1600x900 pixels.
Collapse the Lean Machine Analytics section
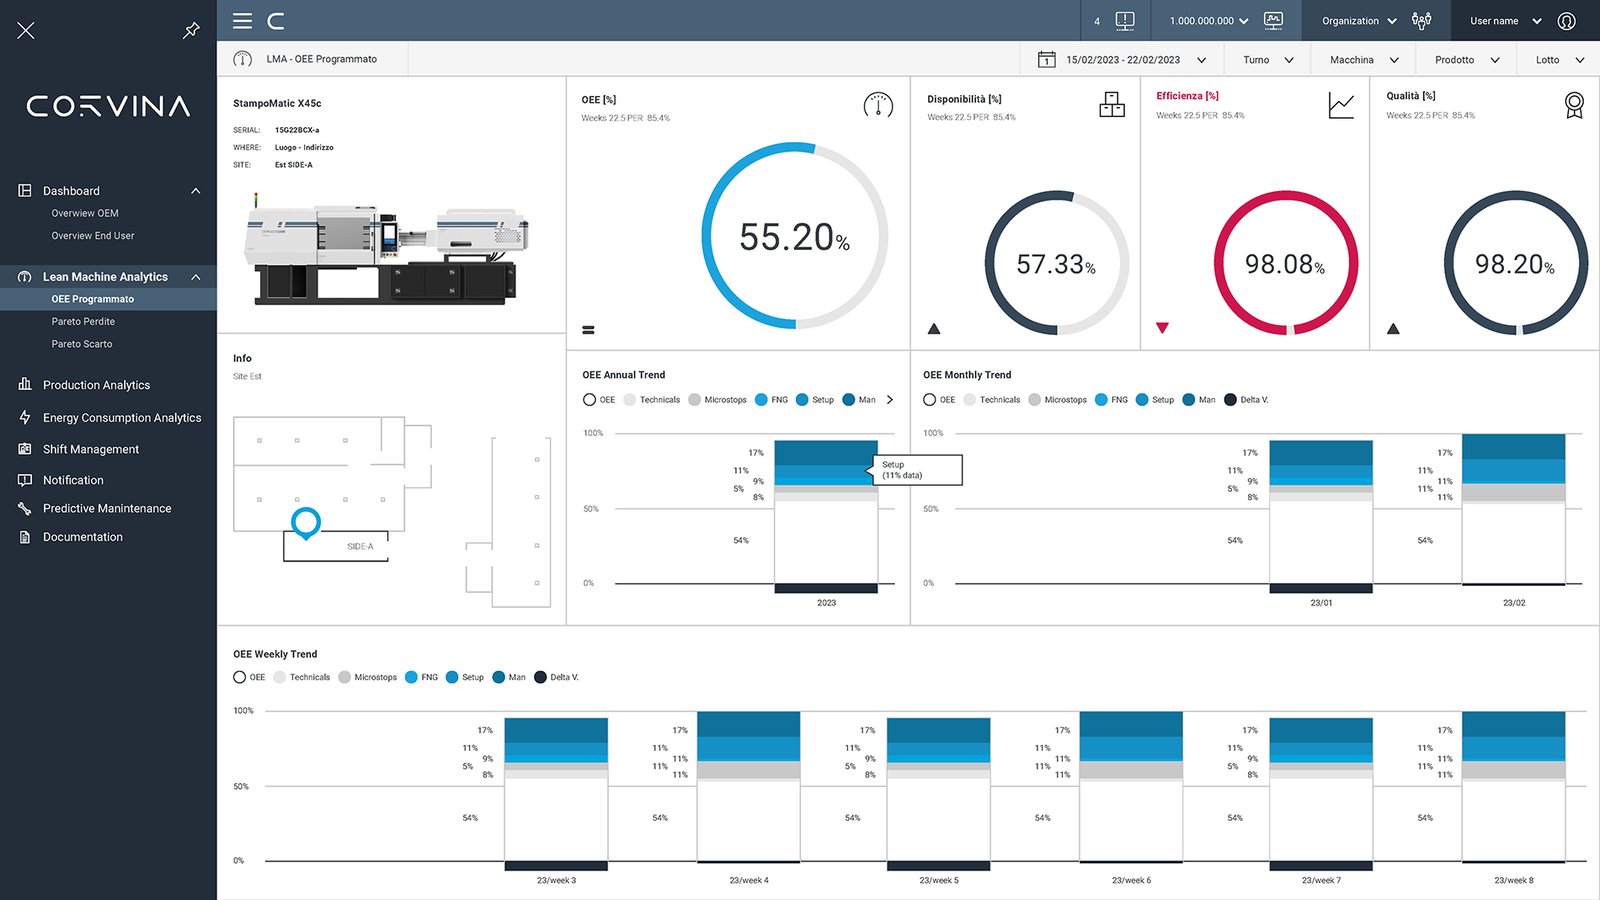pos(196,277)
